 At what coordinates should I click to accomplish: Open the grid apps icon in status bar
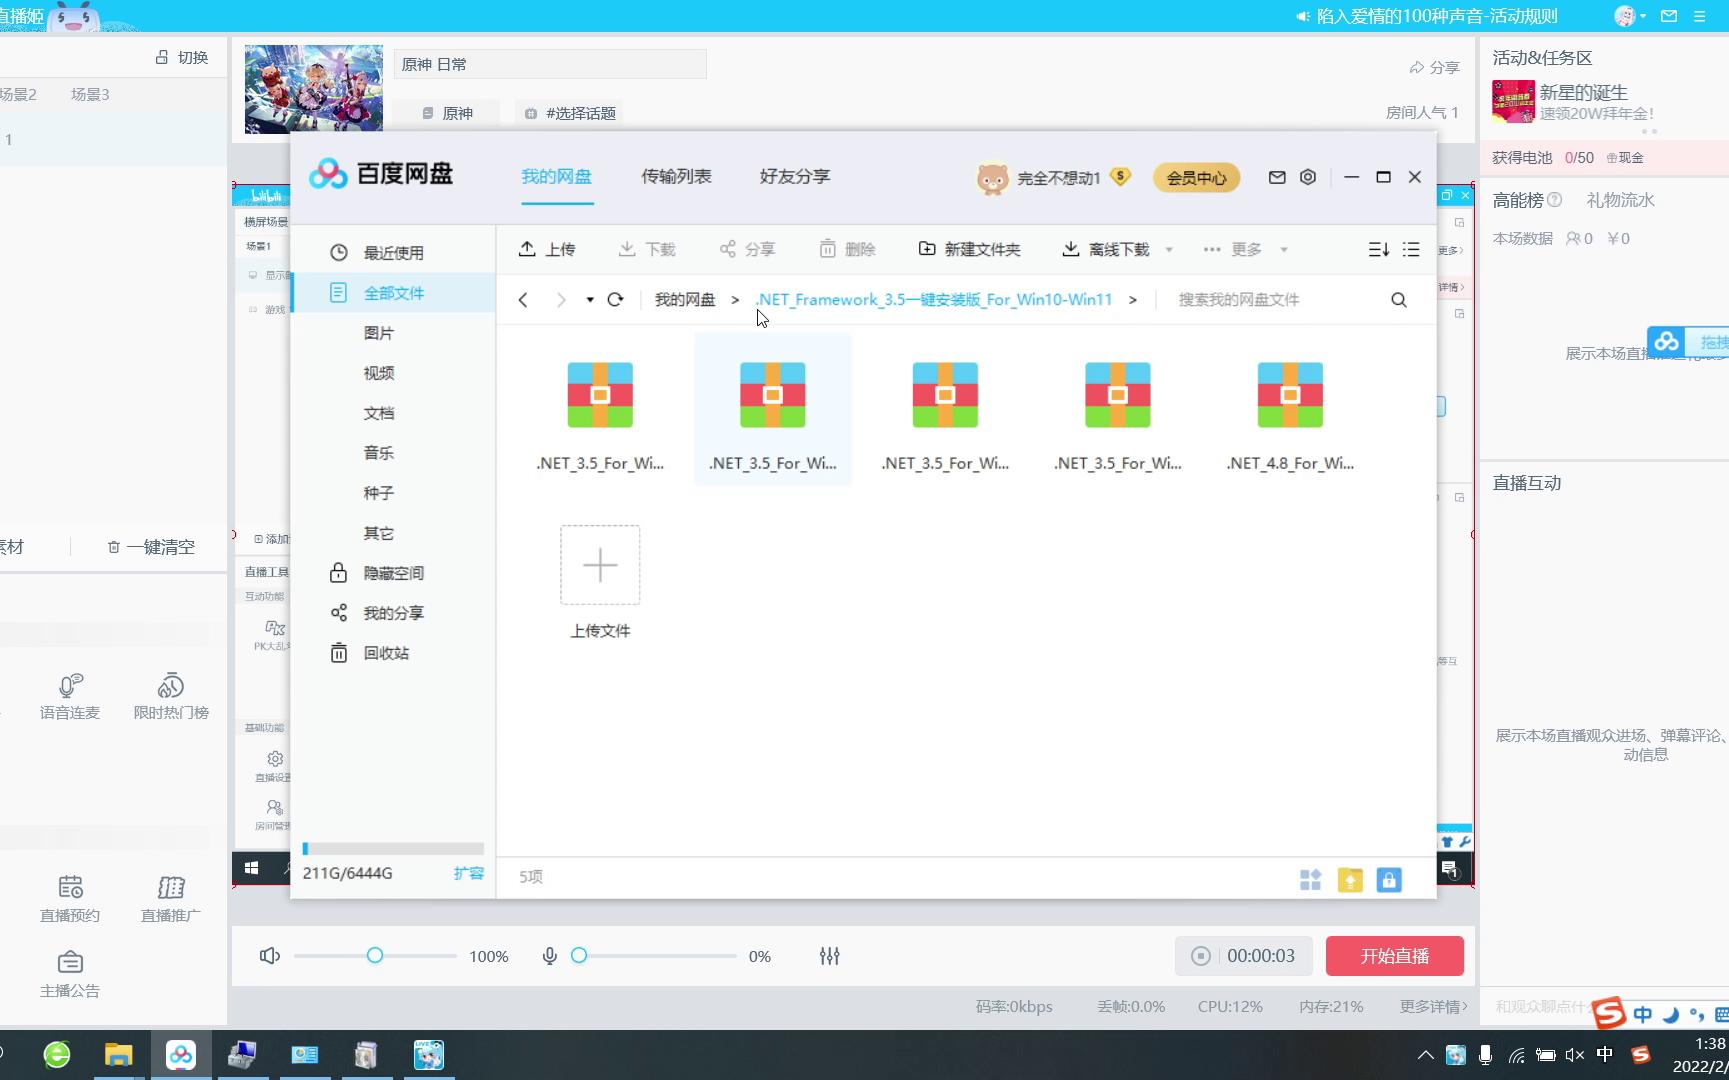pos(1310,879)
